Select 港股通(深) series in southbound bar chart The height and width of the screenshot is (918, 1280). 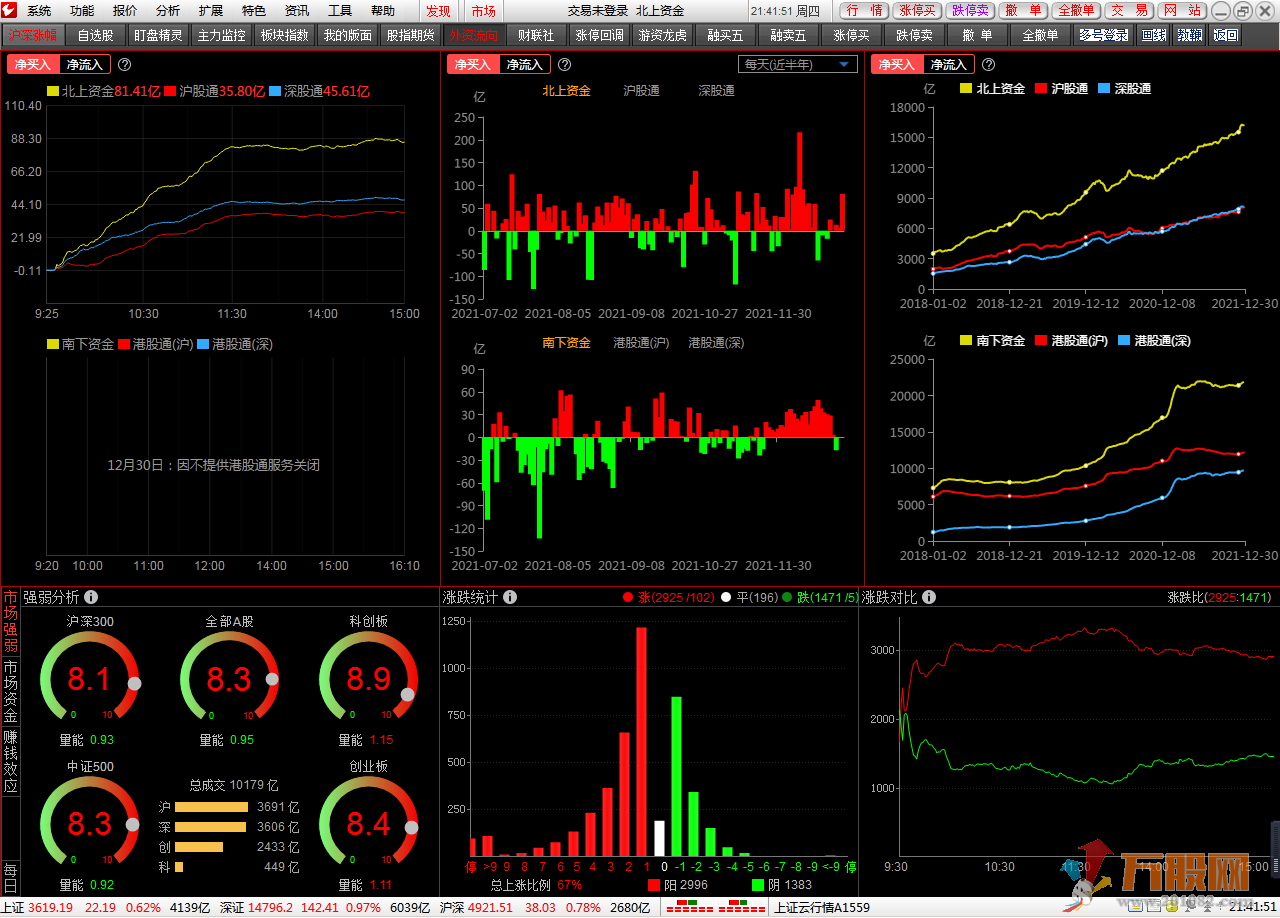[716, 342]
